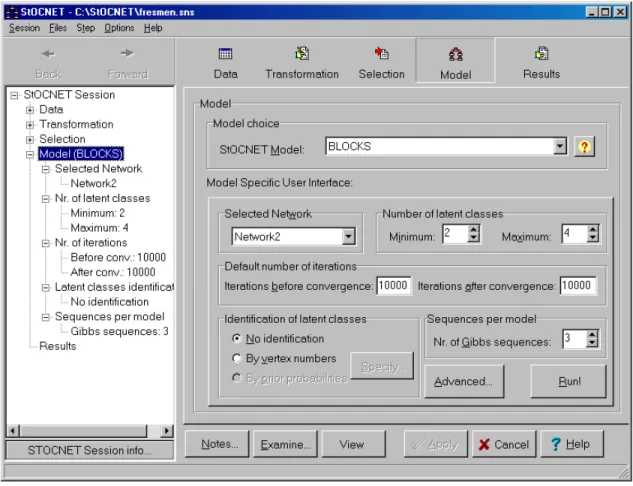Collapse the Model (BLOCKS) tree node
This screenshot has height=486, width=633.
click(29, 154)
